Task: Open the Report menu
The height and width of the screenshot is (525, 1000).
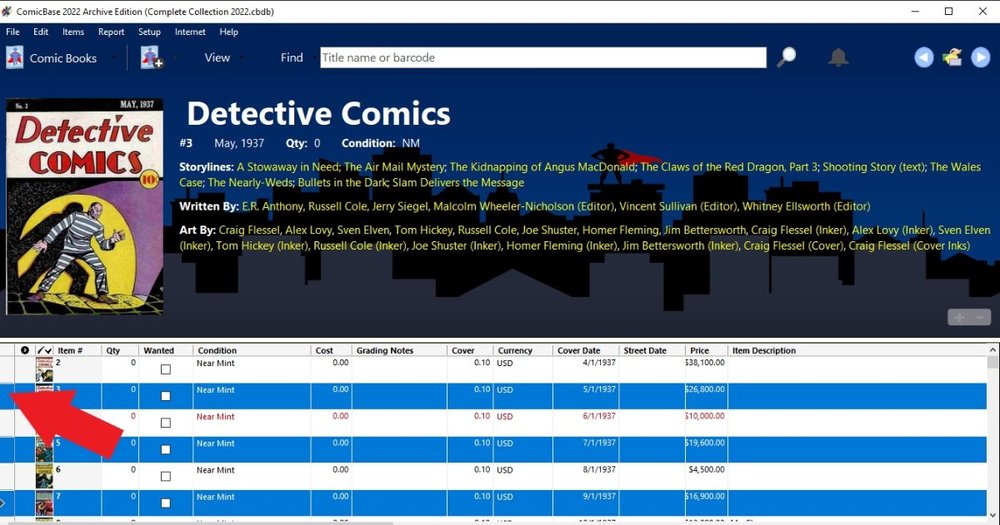Action: tap(111, 32)
